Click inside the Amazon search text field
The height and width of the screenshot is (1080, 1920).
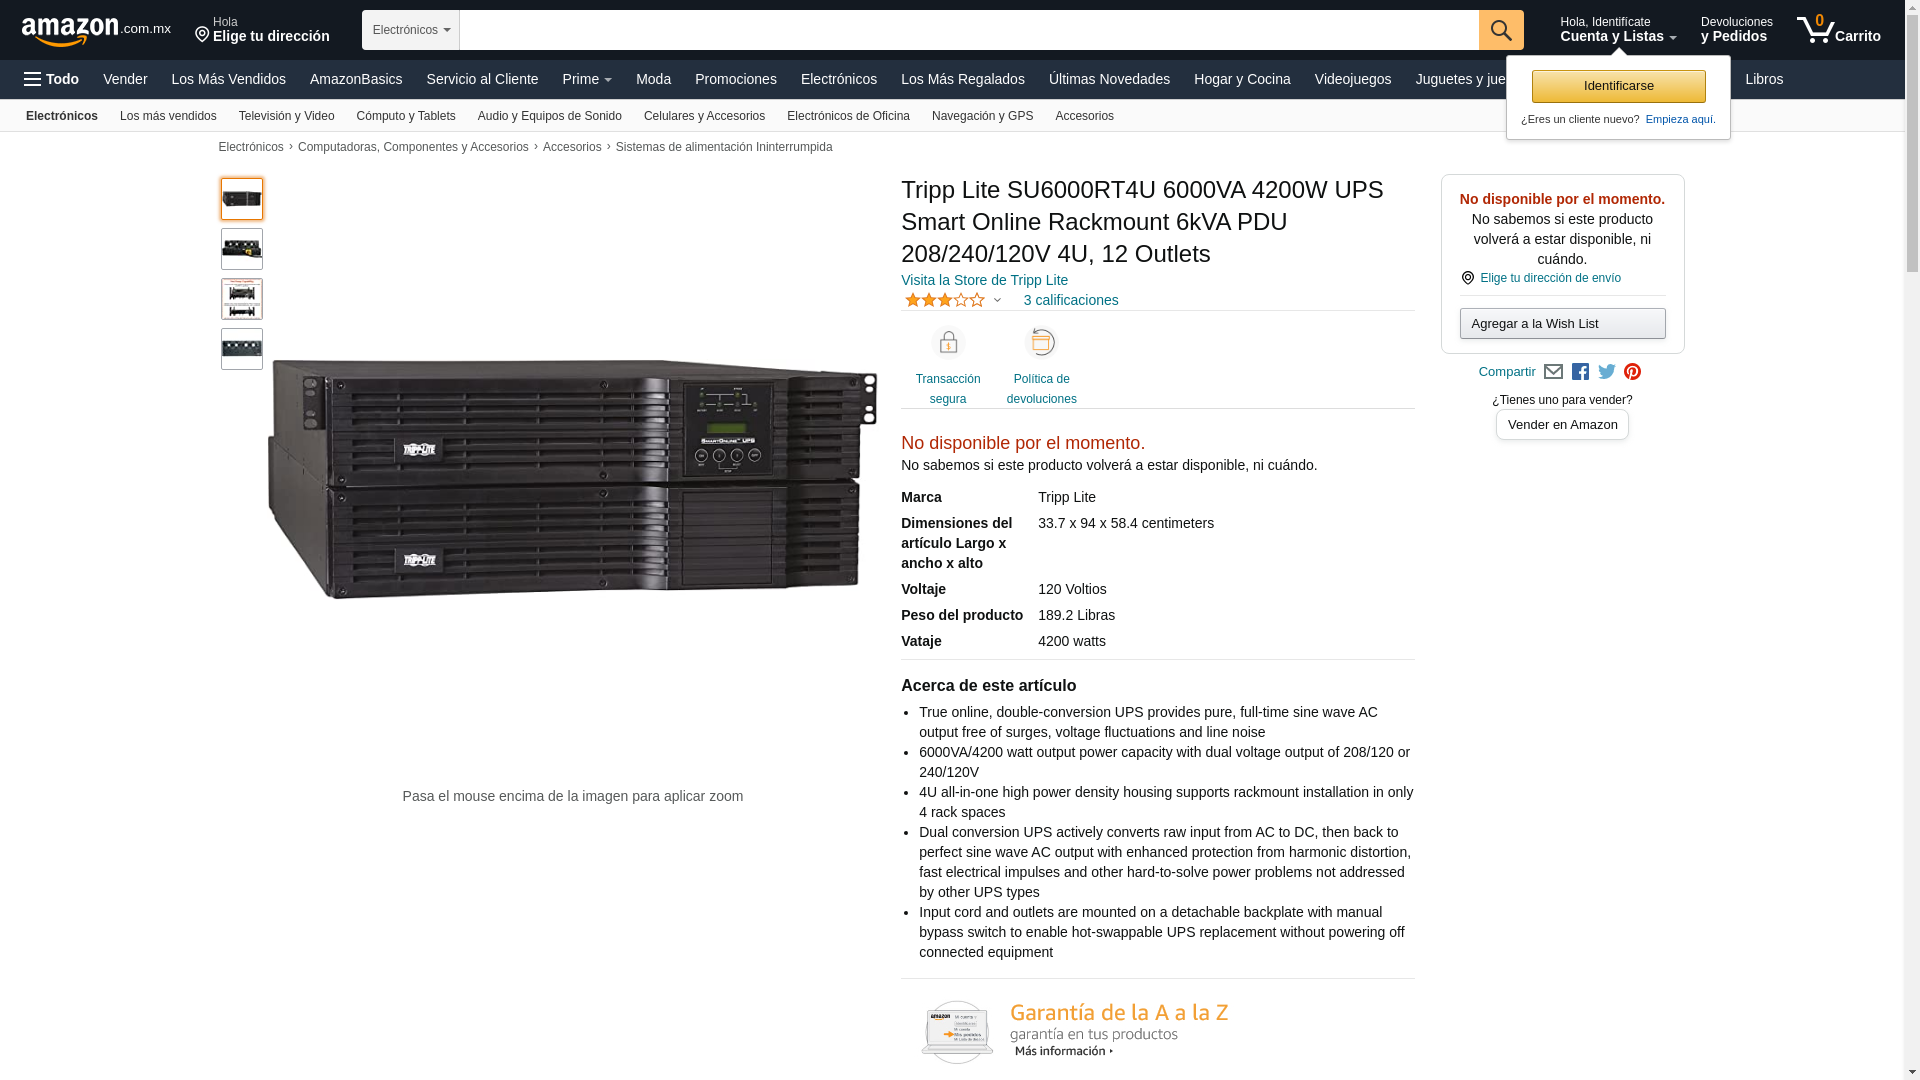pyautogui.click(x=969, y=30)
